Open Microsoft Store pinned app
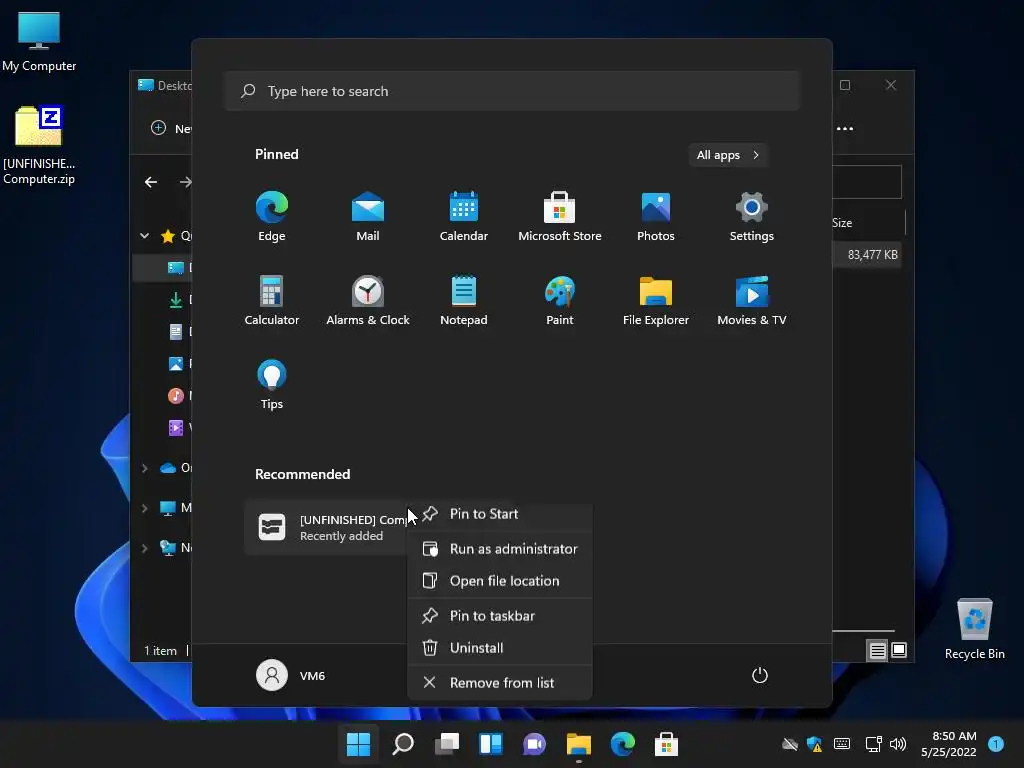This screenshot has height=768, width=1024. click(x=560, y=217)
